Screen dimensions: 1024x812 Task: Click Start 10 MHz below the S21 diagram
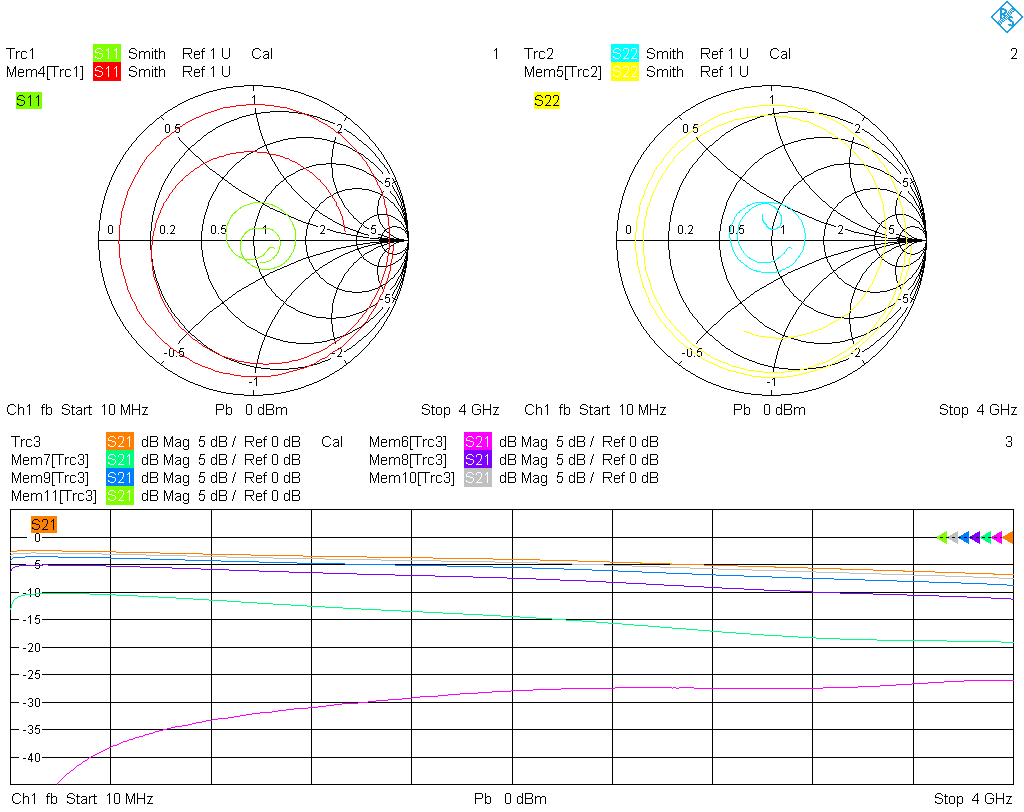click(x=110, y=798)
